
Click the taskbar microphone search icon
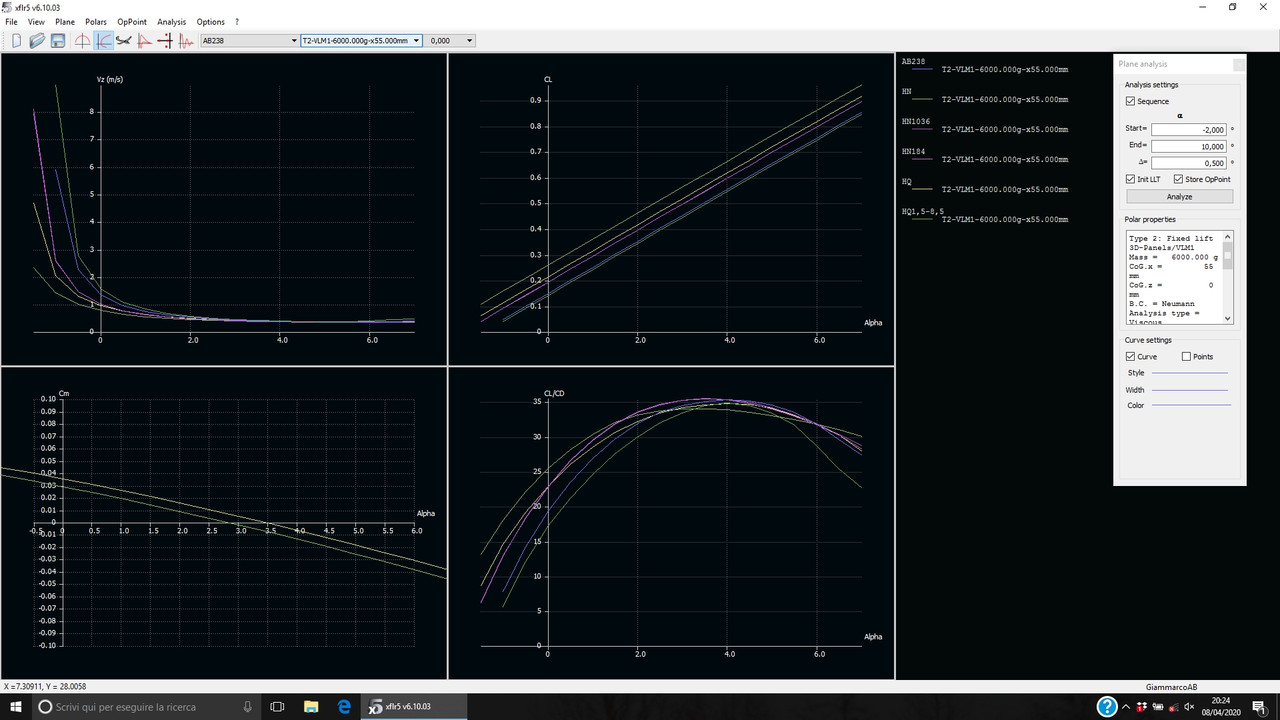tap(247, 707)
